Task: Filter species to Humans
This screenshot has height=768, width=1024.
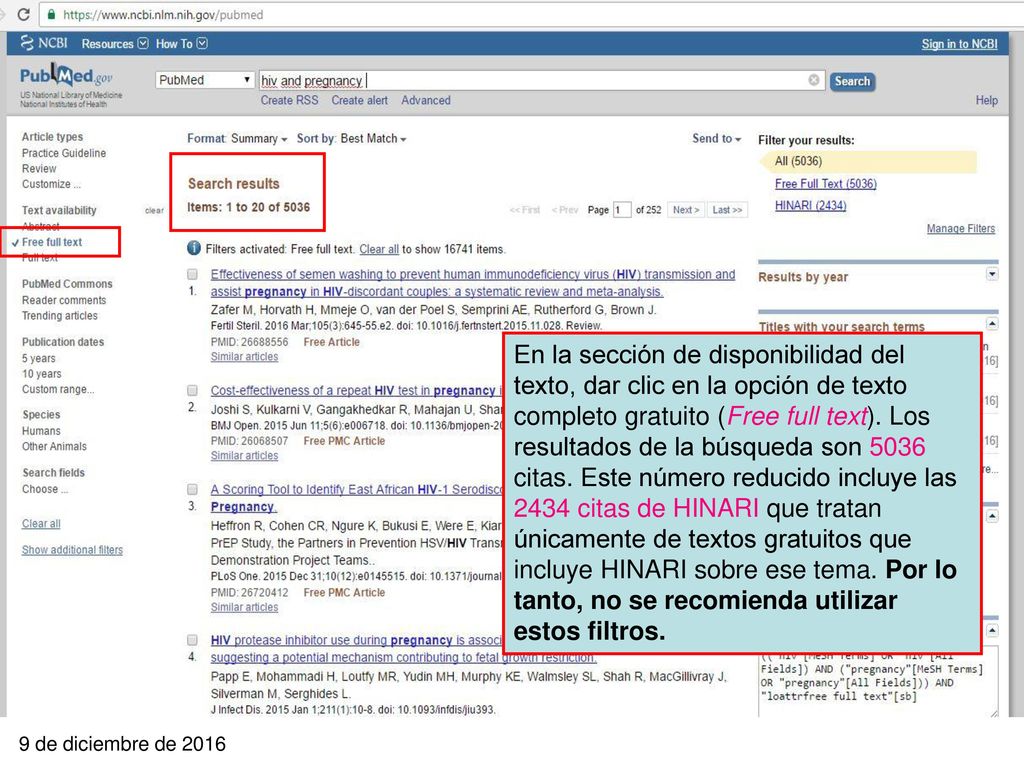Action: point(41,431)
